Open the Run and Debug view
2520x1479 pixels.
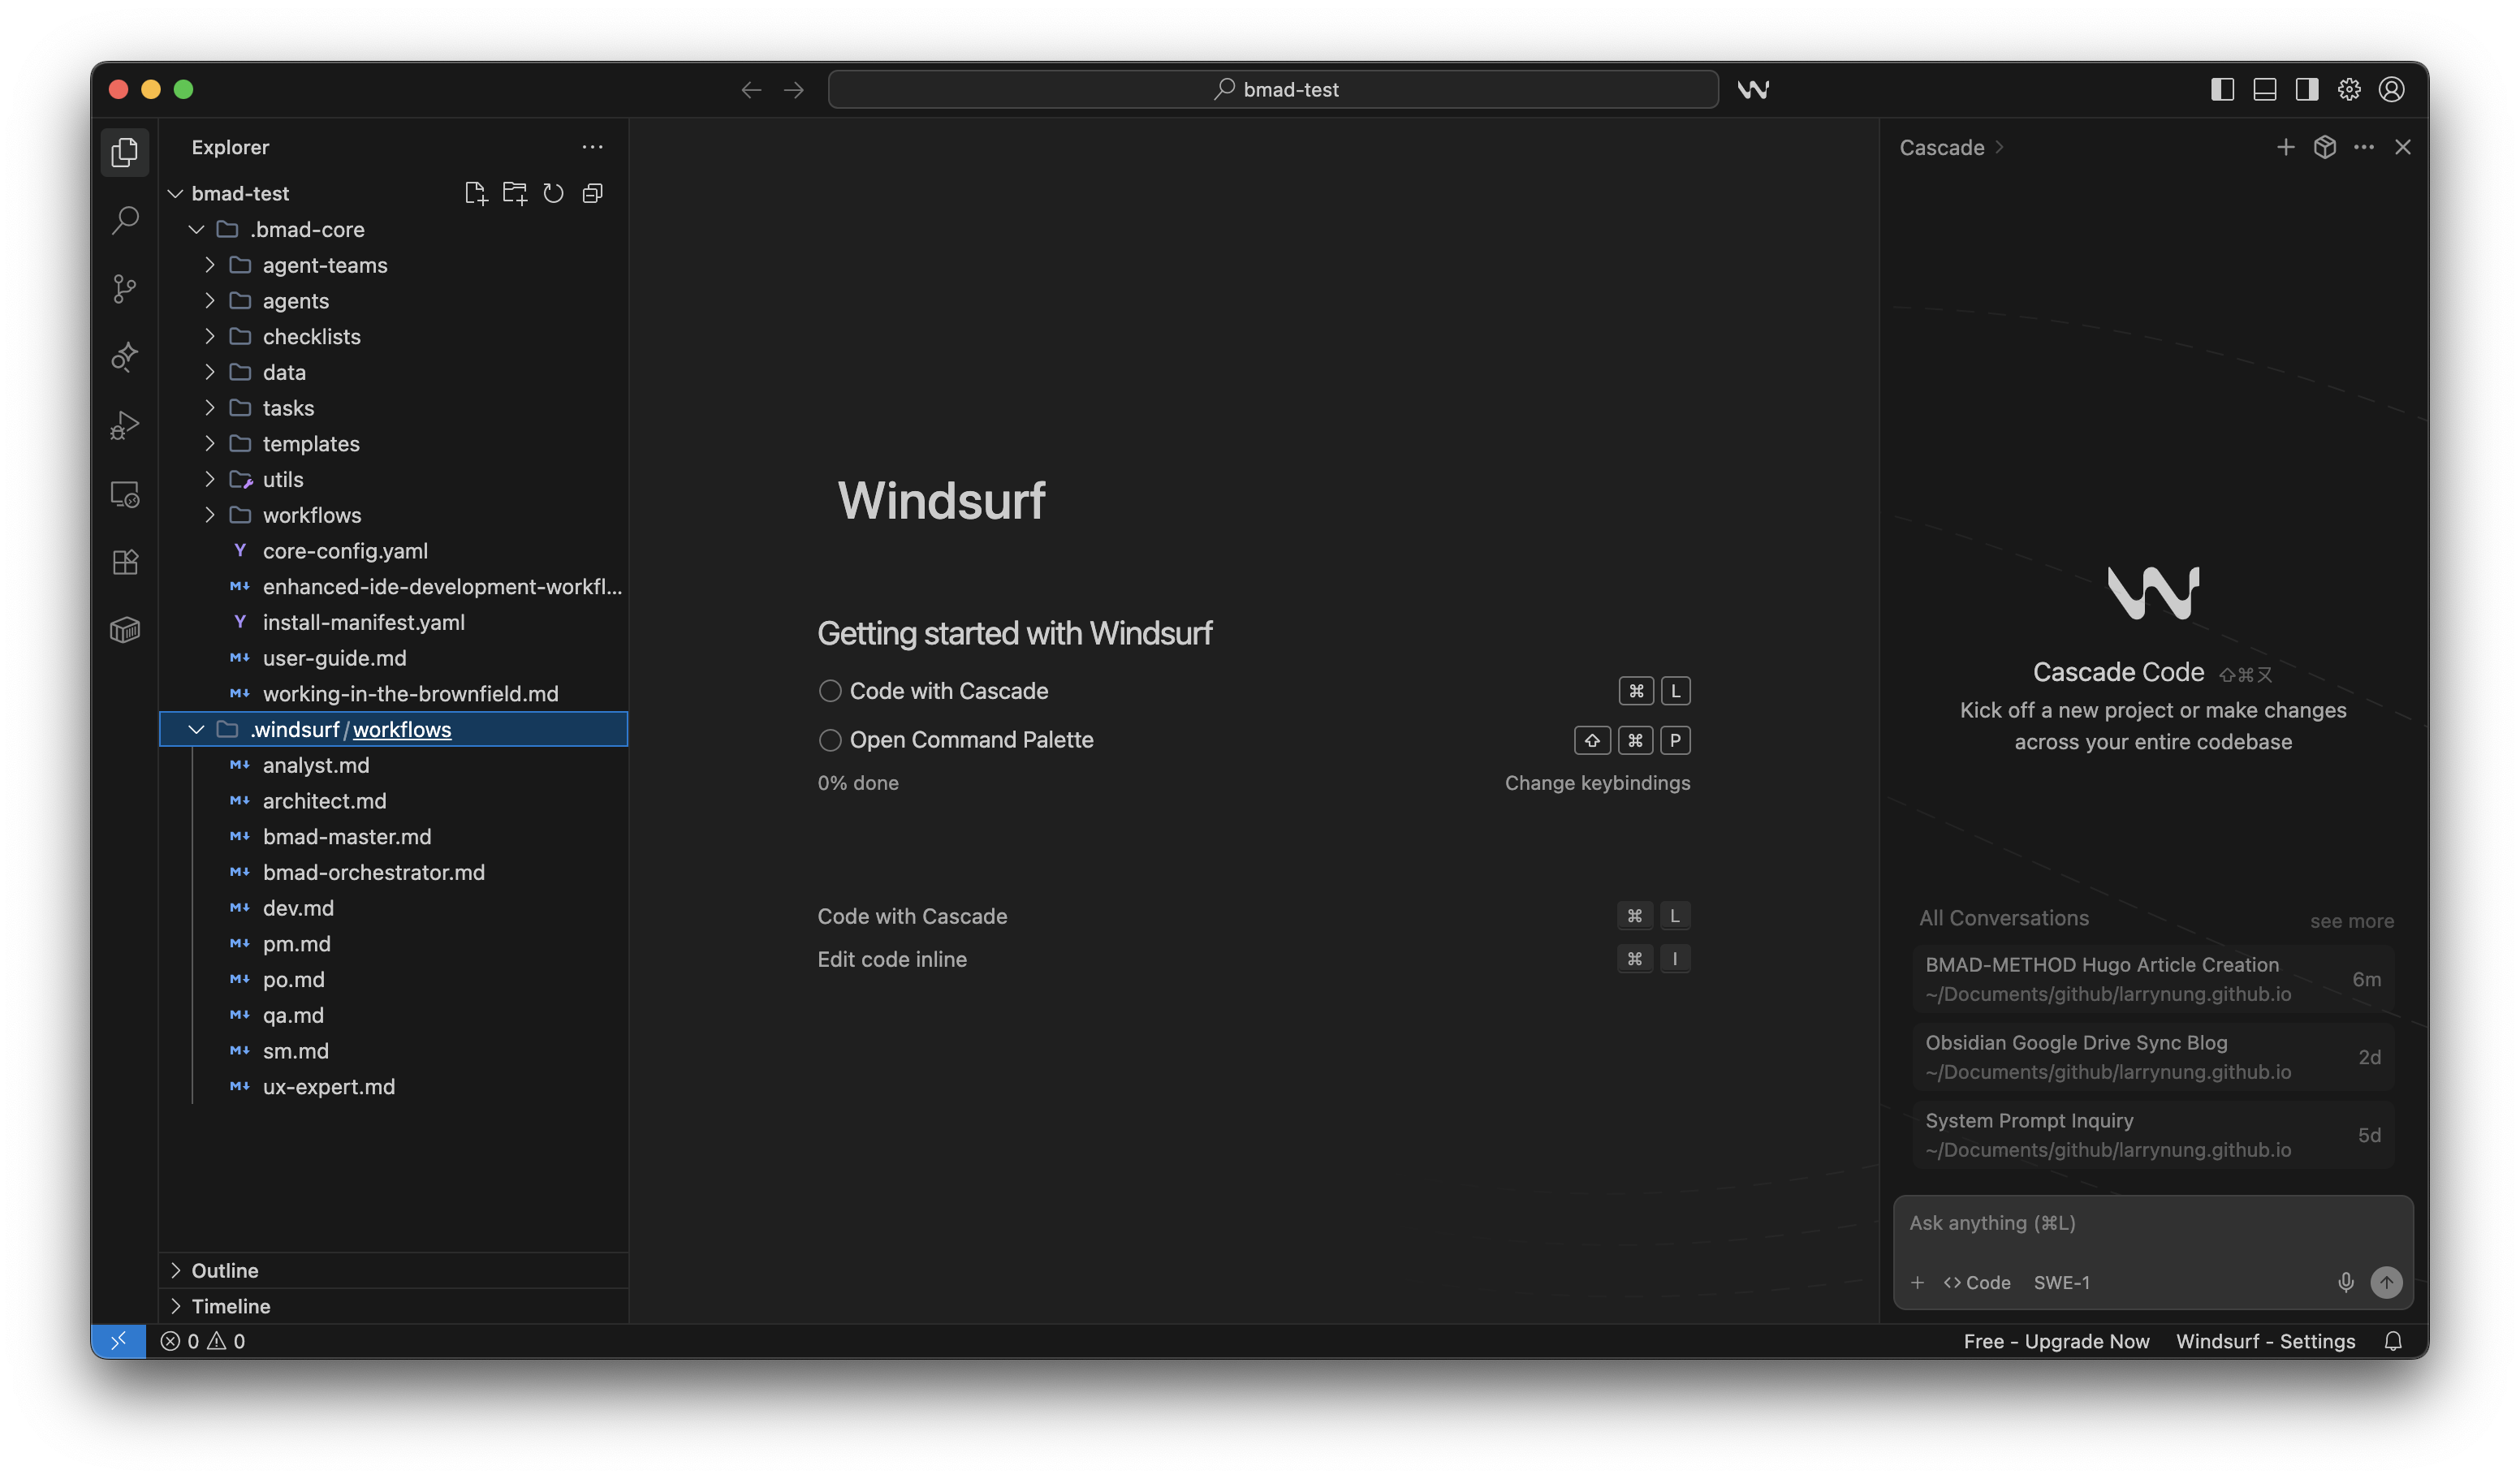[x=125, y=425]
